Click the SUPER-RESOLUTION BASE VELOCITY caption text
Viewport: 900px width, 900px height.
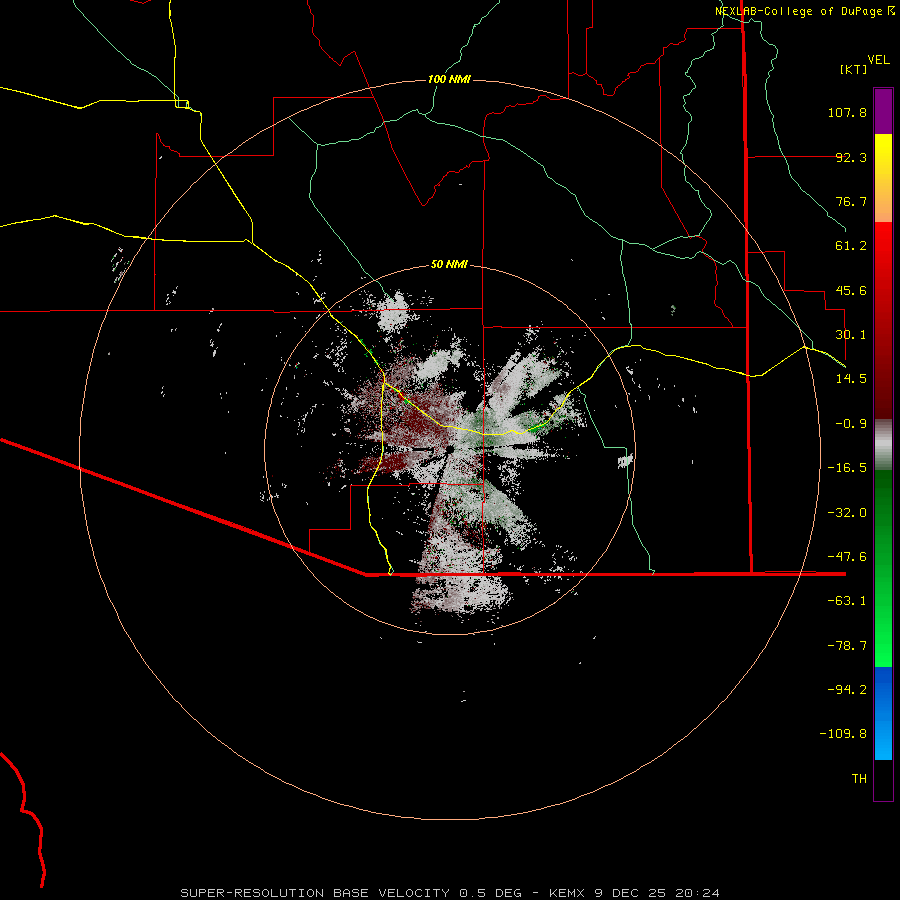coord(315,893)
